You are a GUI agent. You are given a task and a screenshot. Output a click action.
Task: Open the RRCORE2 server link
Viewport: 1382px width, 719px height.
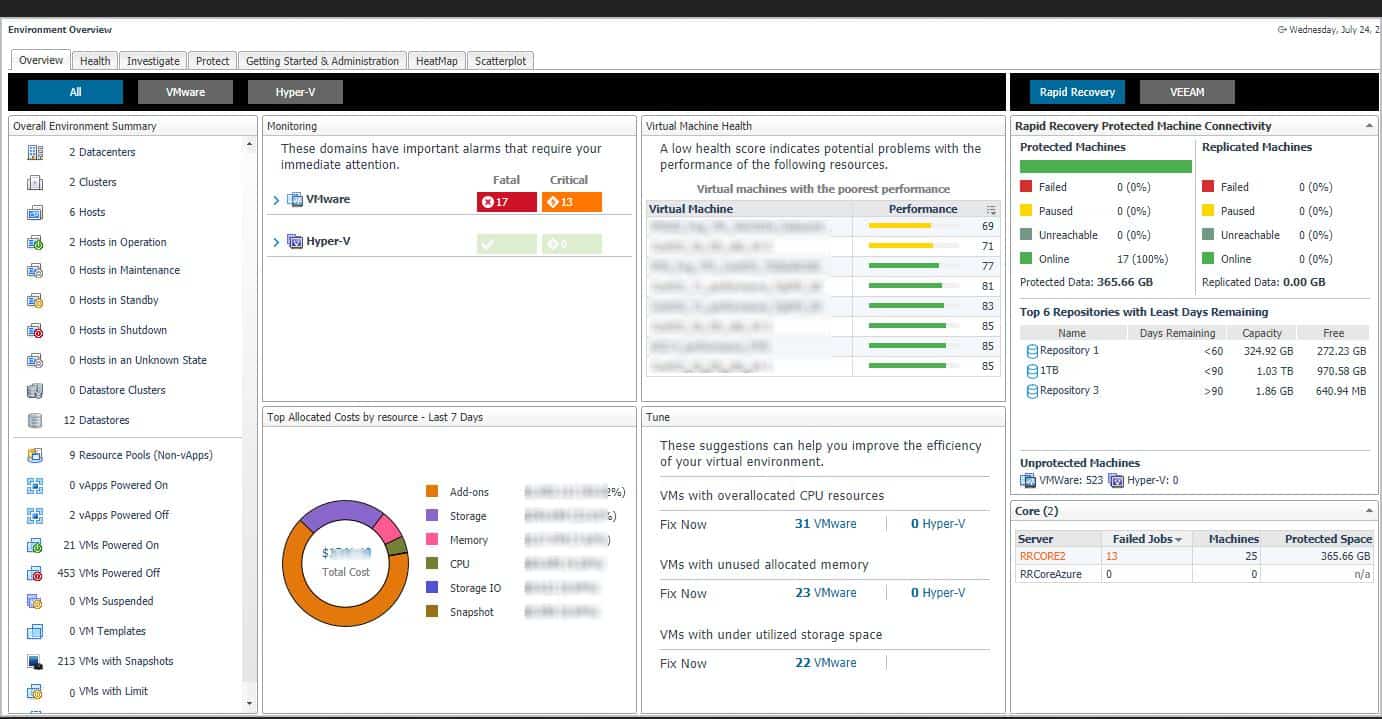(x=1043, y=556)
